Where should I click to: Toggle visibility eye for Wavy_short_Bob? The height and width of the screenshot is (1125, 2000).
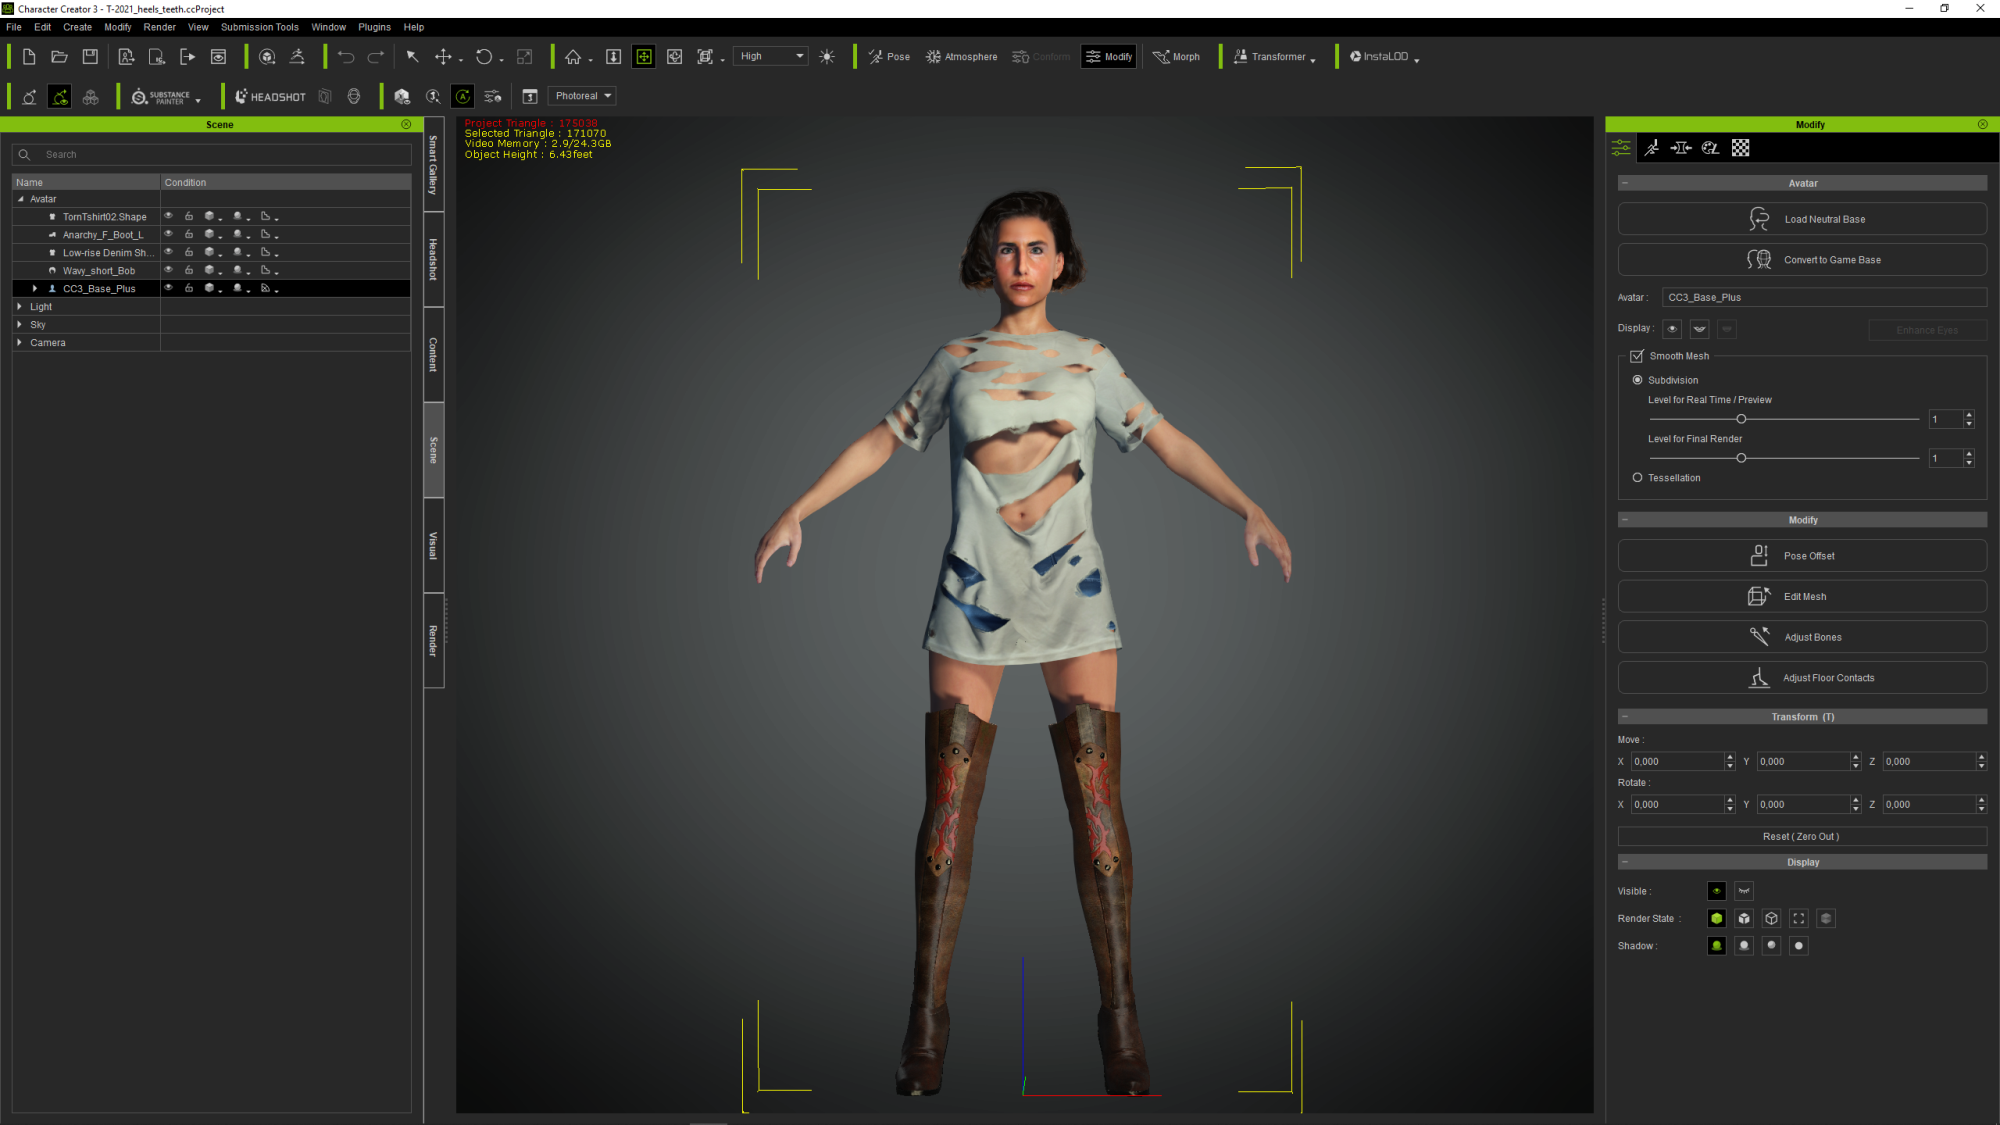click(169, 270)
